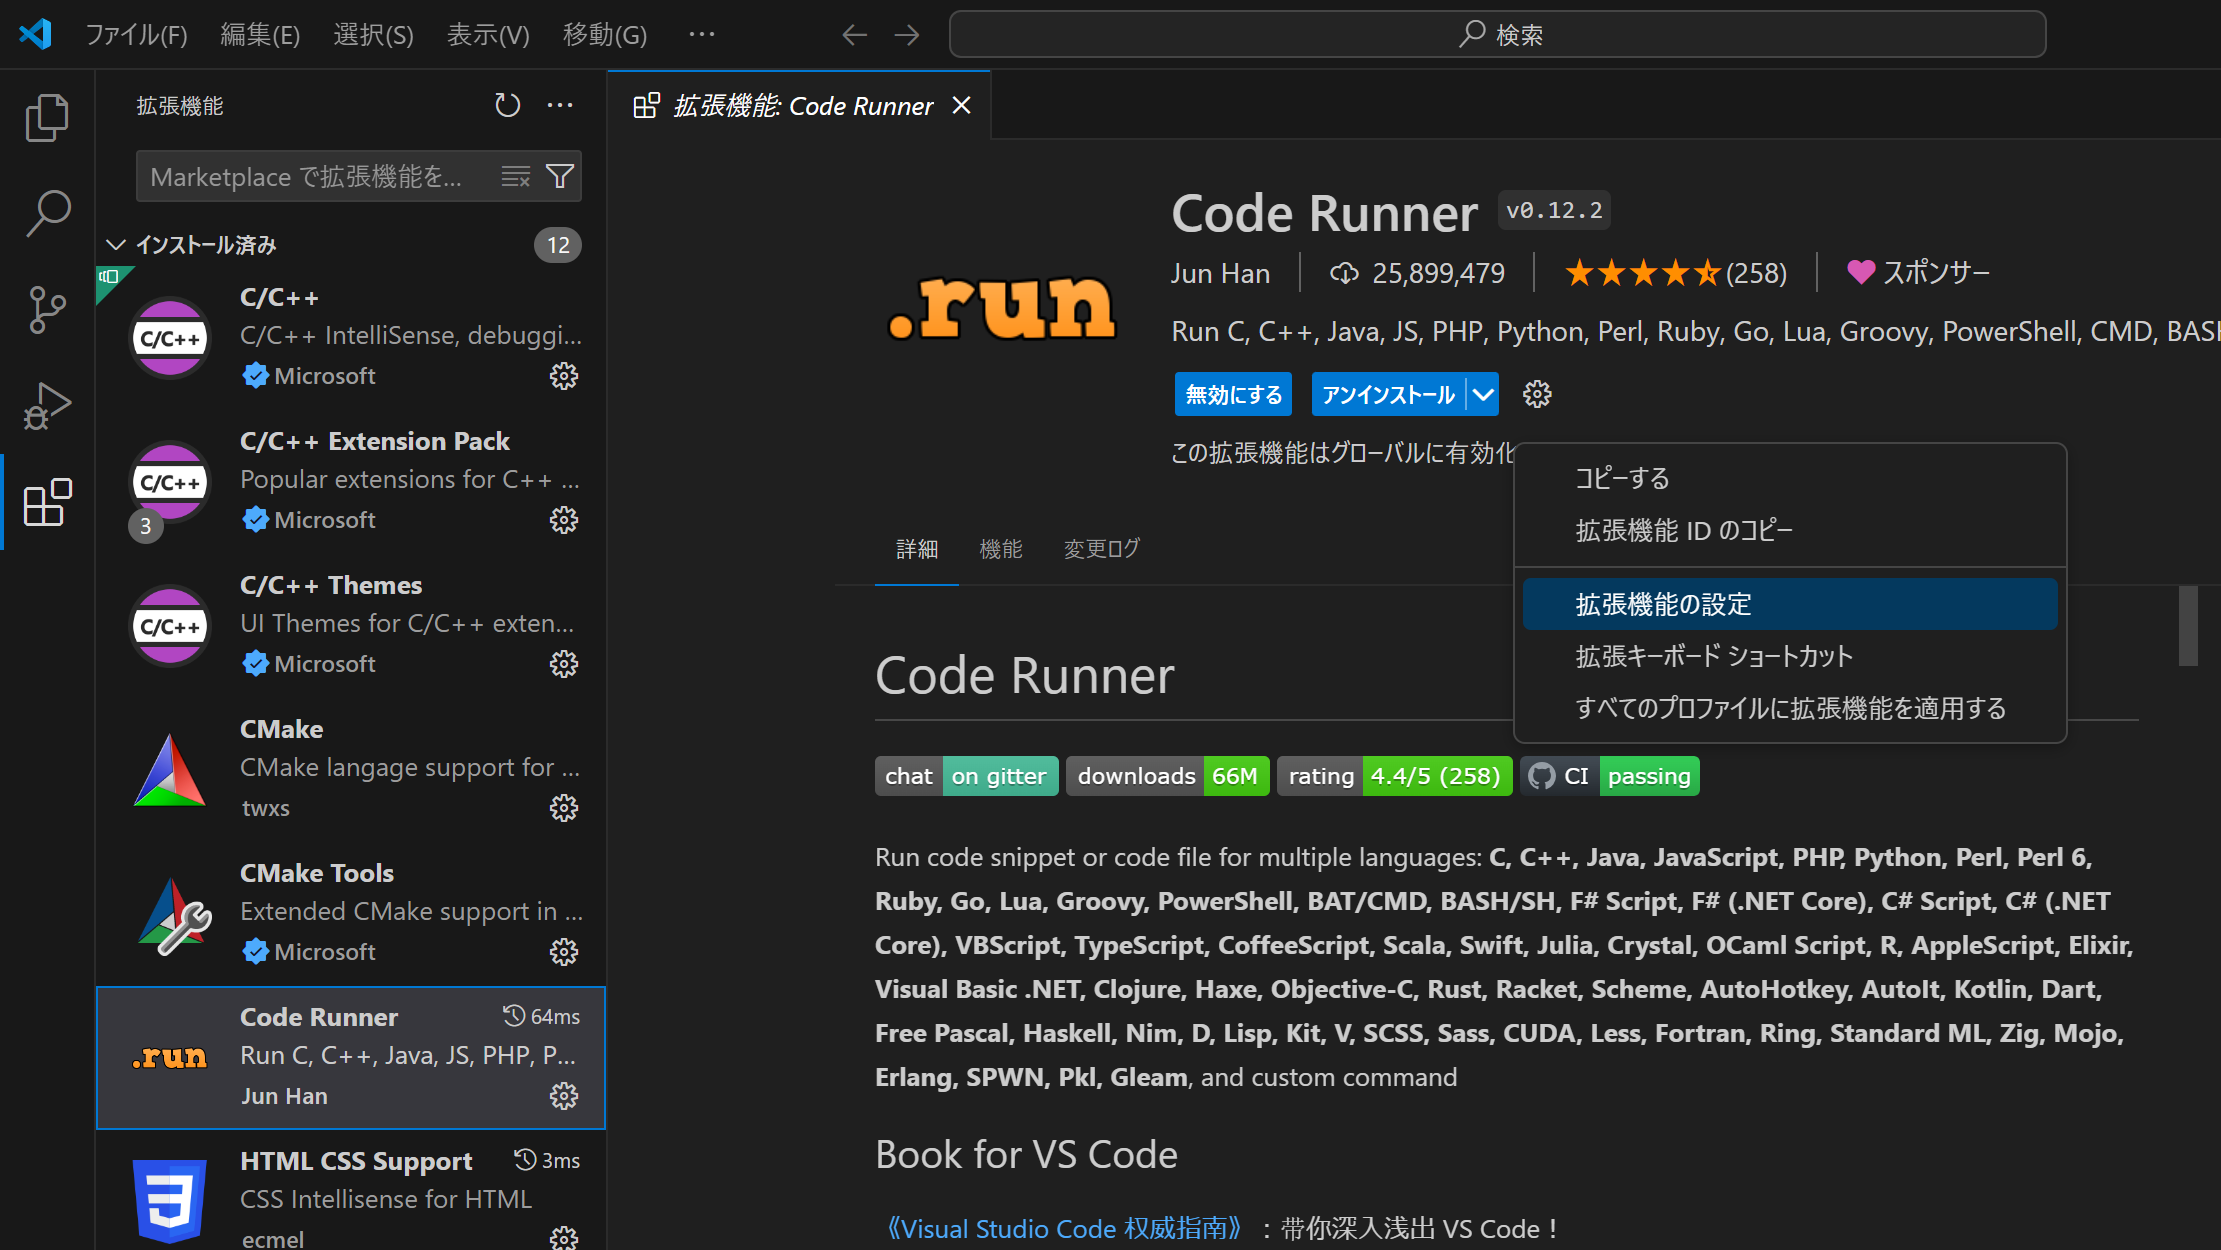The width and height of the screenshot is (2221, 1250).
Task: Apply extension to all profiles entry
Action: tap(1790, 708)
